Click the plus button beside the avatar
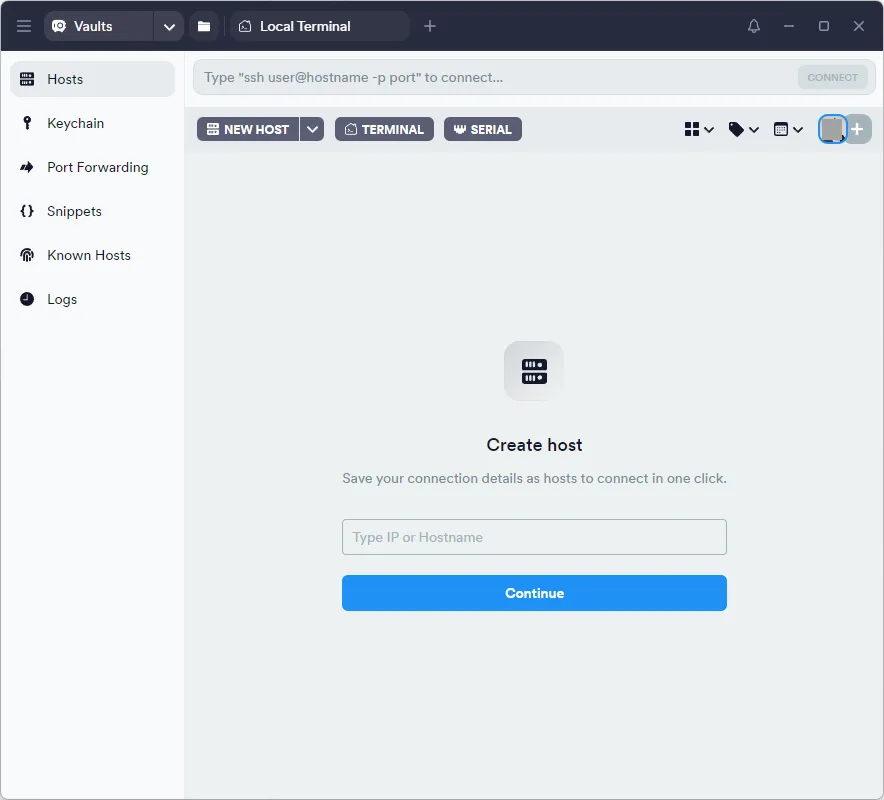 point(858,129)
